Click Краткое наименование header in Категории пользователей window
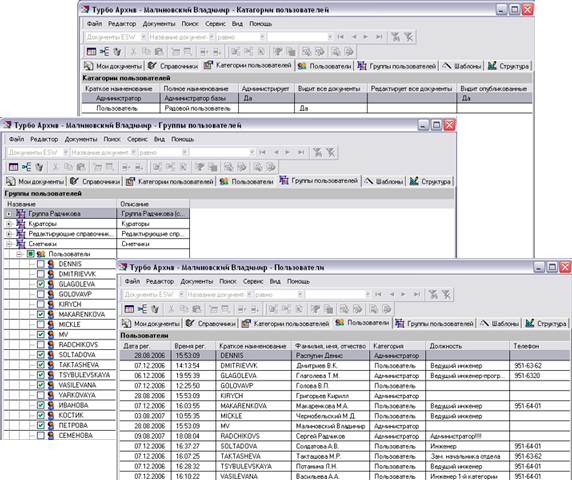This screenshot has width=572, height=480. 121,89
